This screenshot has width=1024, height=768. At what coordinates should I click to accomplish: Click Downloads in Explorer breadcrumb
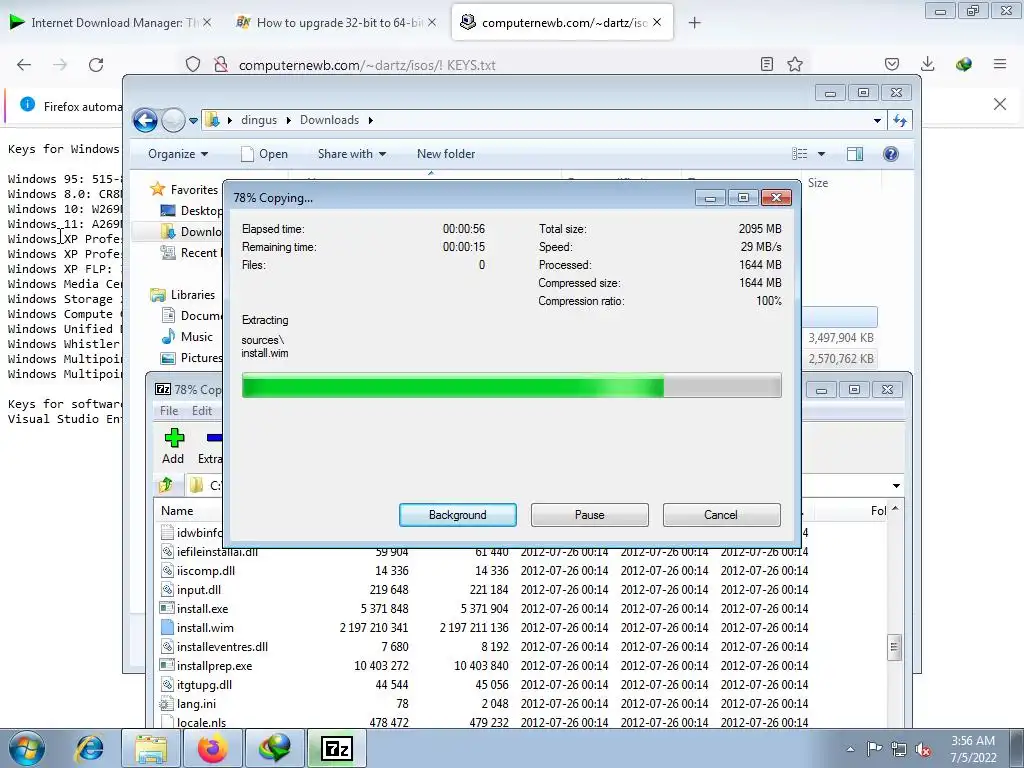click(x=329, y=120)
